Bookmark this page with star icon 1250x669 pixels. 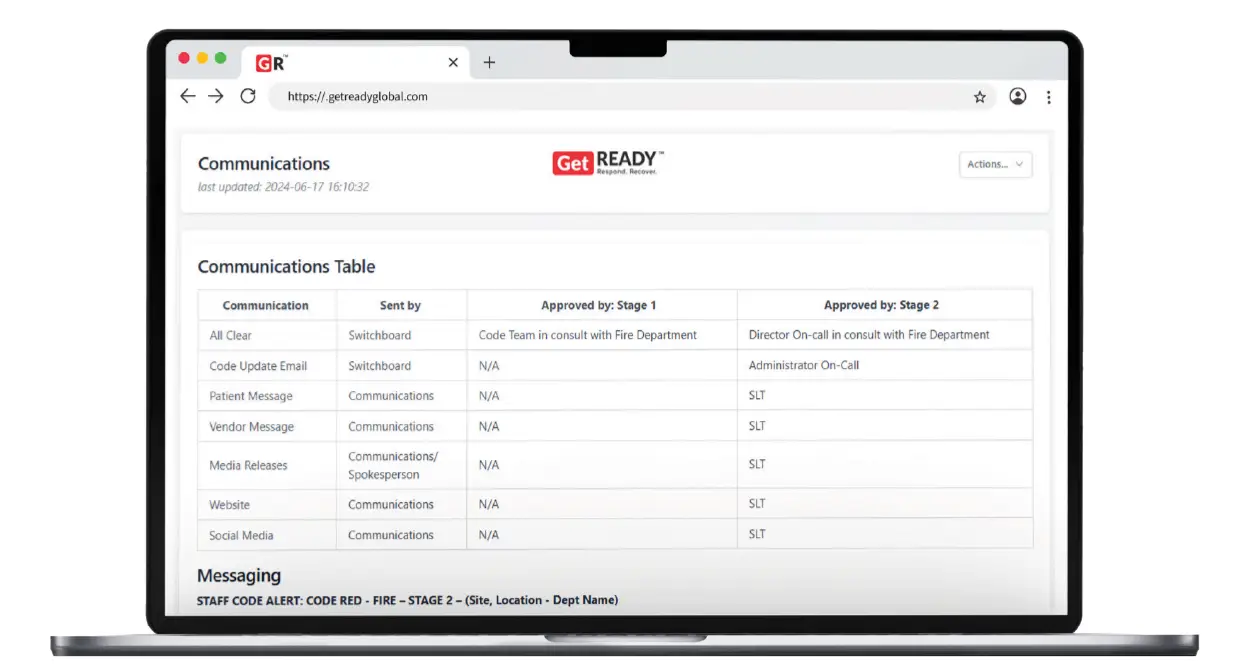pyautogui.click(x=980, y=97)
